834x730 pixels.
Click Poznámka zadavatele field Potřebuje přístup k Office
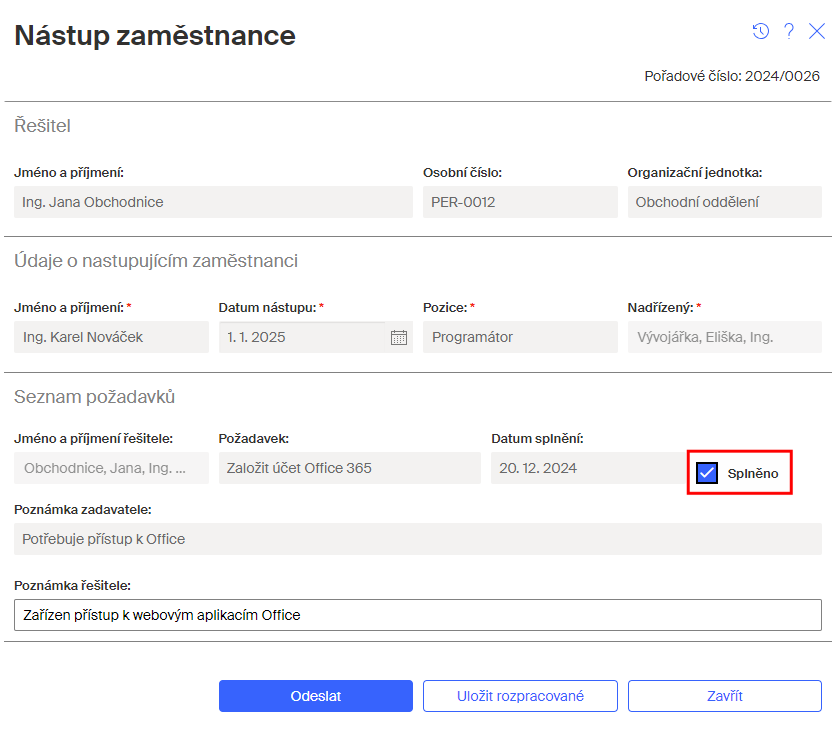click(418, 539)
